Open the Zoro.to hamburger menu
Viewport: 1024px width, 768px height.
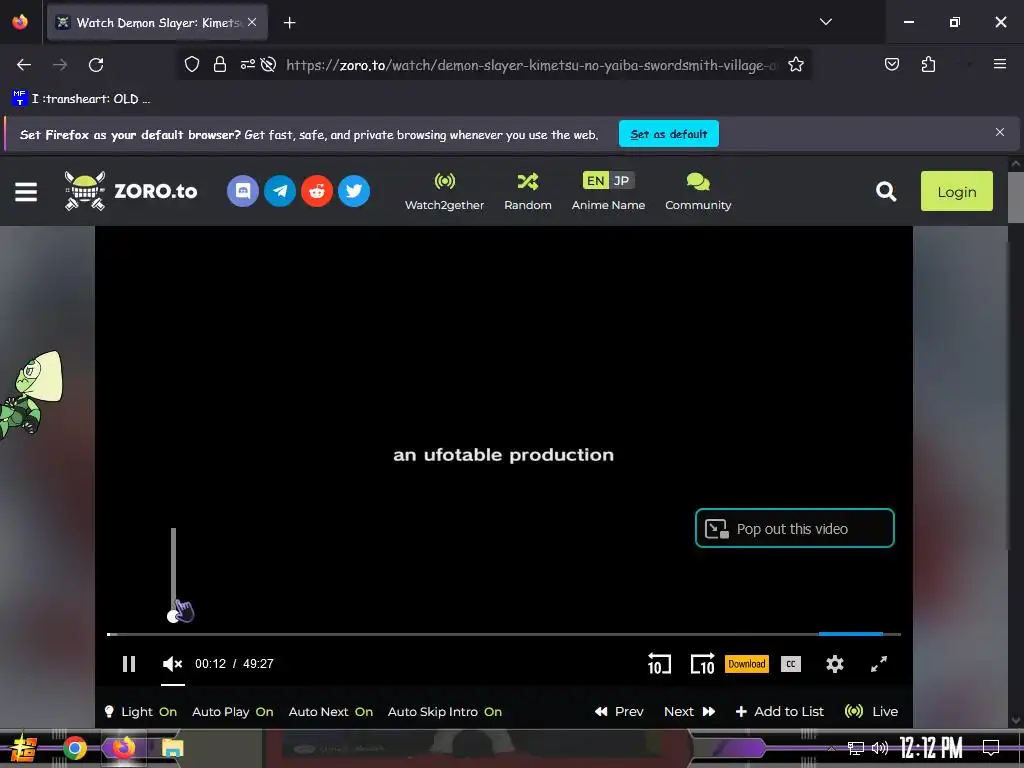[x=26, y=192]
